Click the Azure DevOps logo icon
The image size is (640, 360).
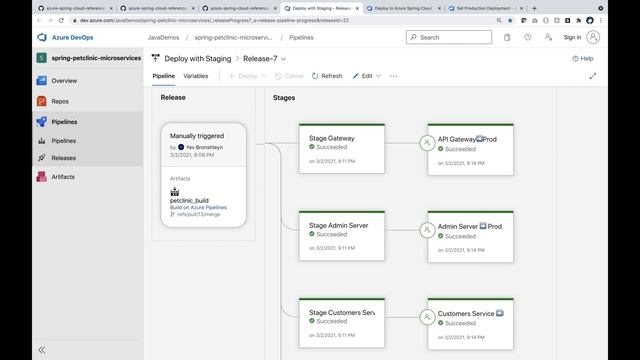coord(42,37)
